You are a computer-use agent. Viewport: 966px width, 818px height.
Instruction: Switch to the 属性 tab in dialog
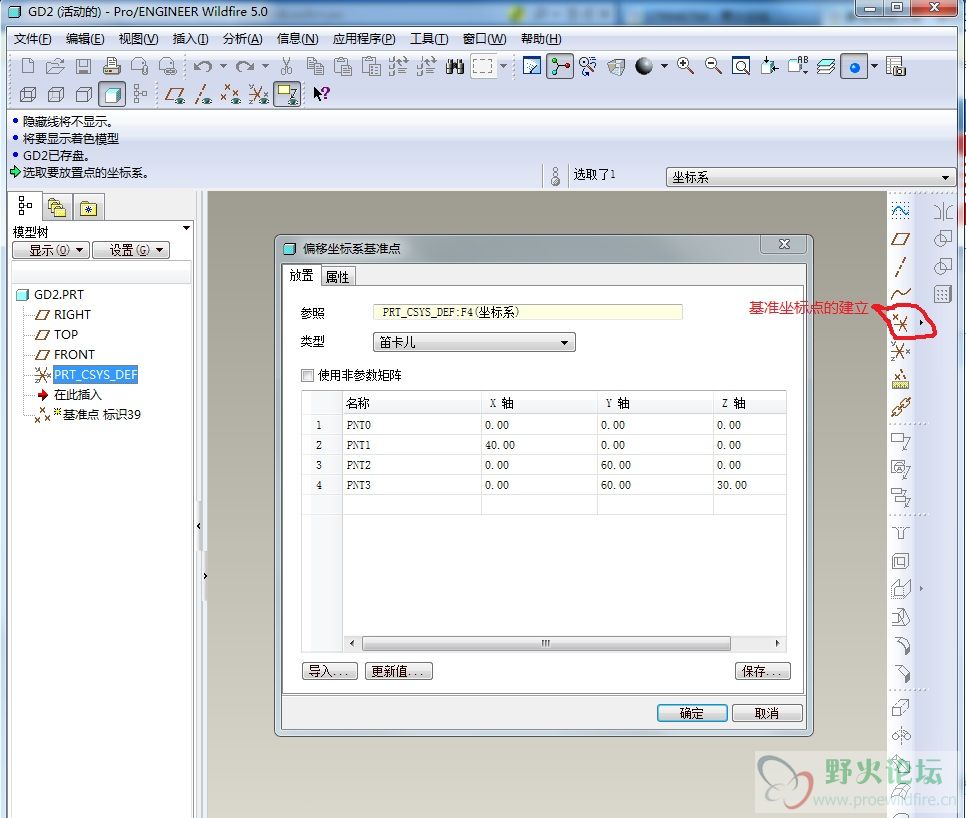click(338, 277)
